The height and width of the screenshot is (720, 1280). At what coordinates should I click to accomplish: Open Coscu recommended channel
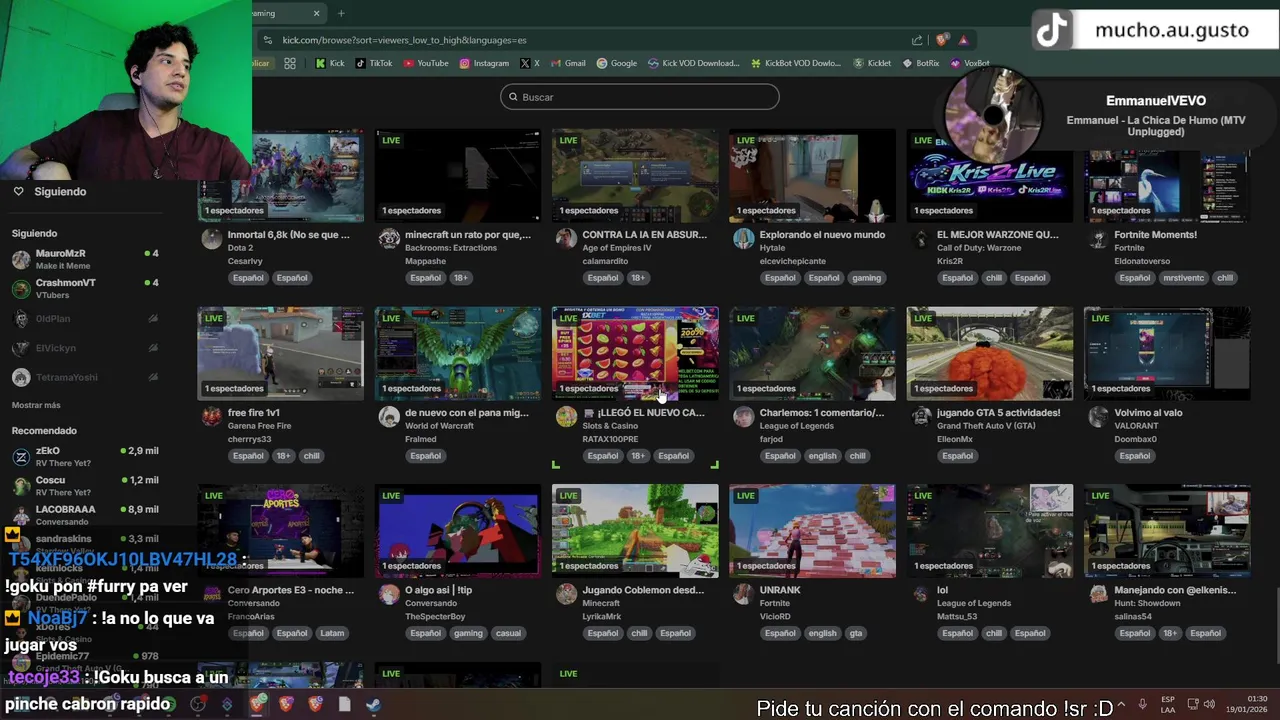click(x=85, y=486)
